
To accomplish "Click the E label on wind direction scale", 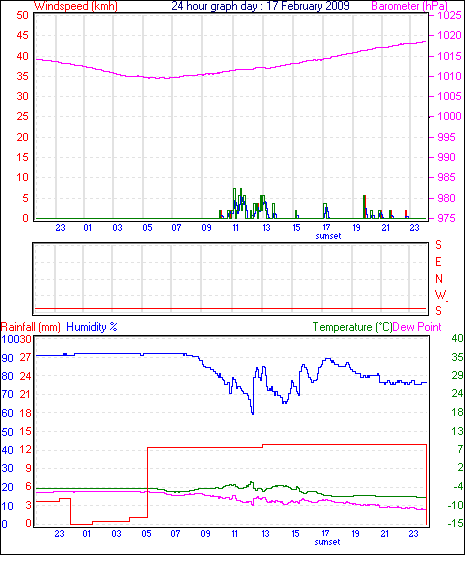I will click(x=438, y=262).
